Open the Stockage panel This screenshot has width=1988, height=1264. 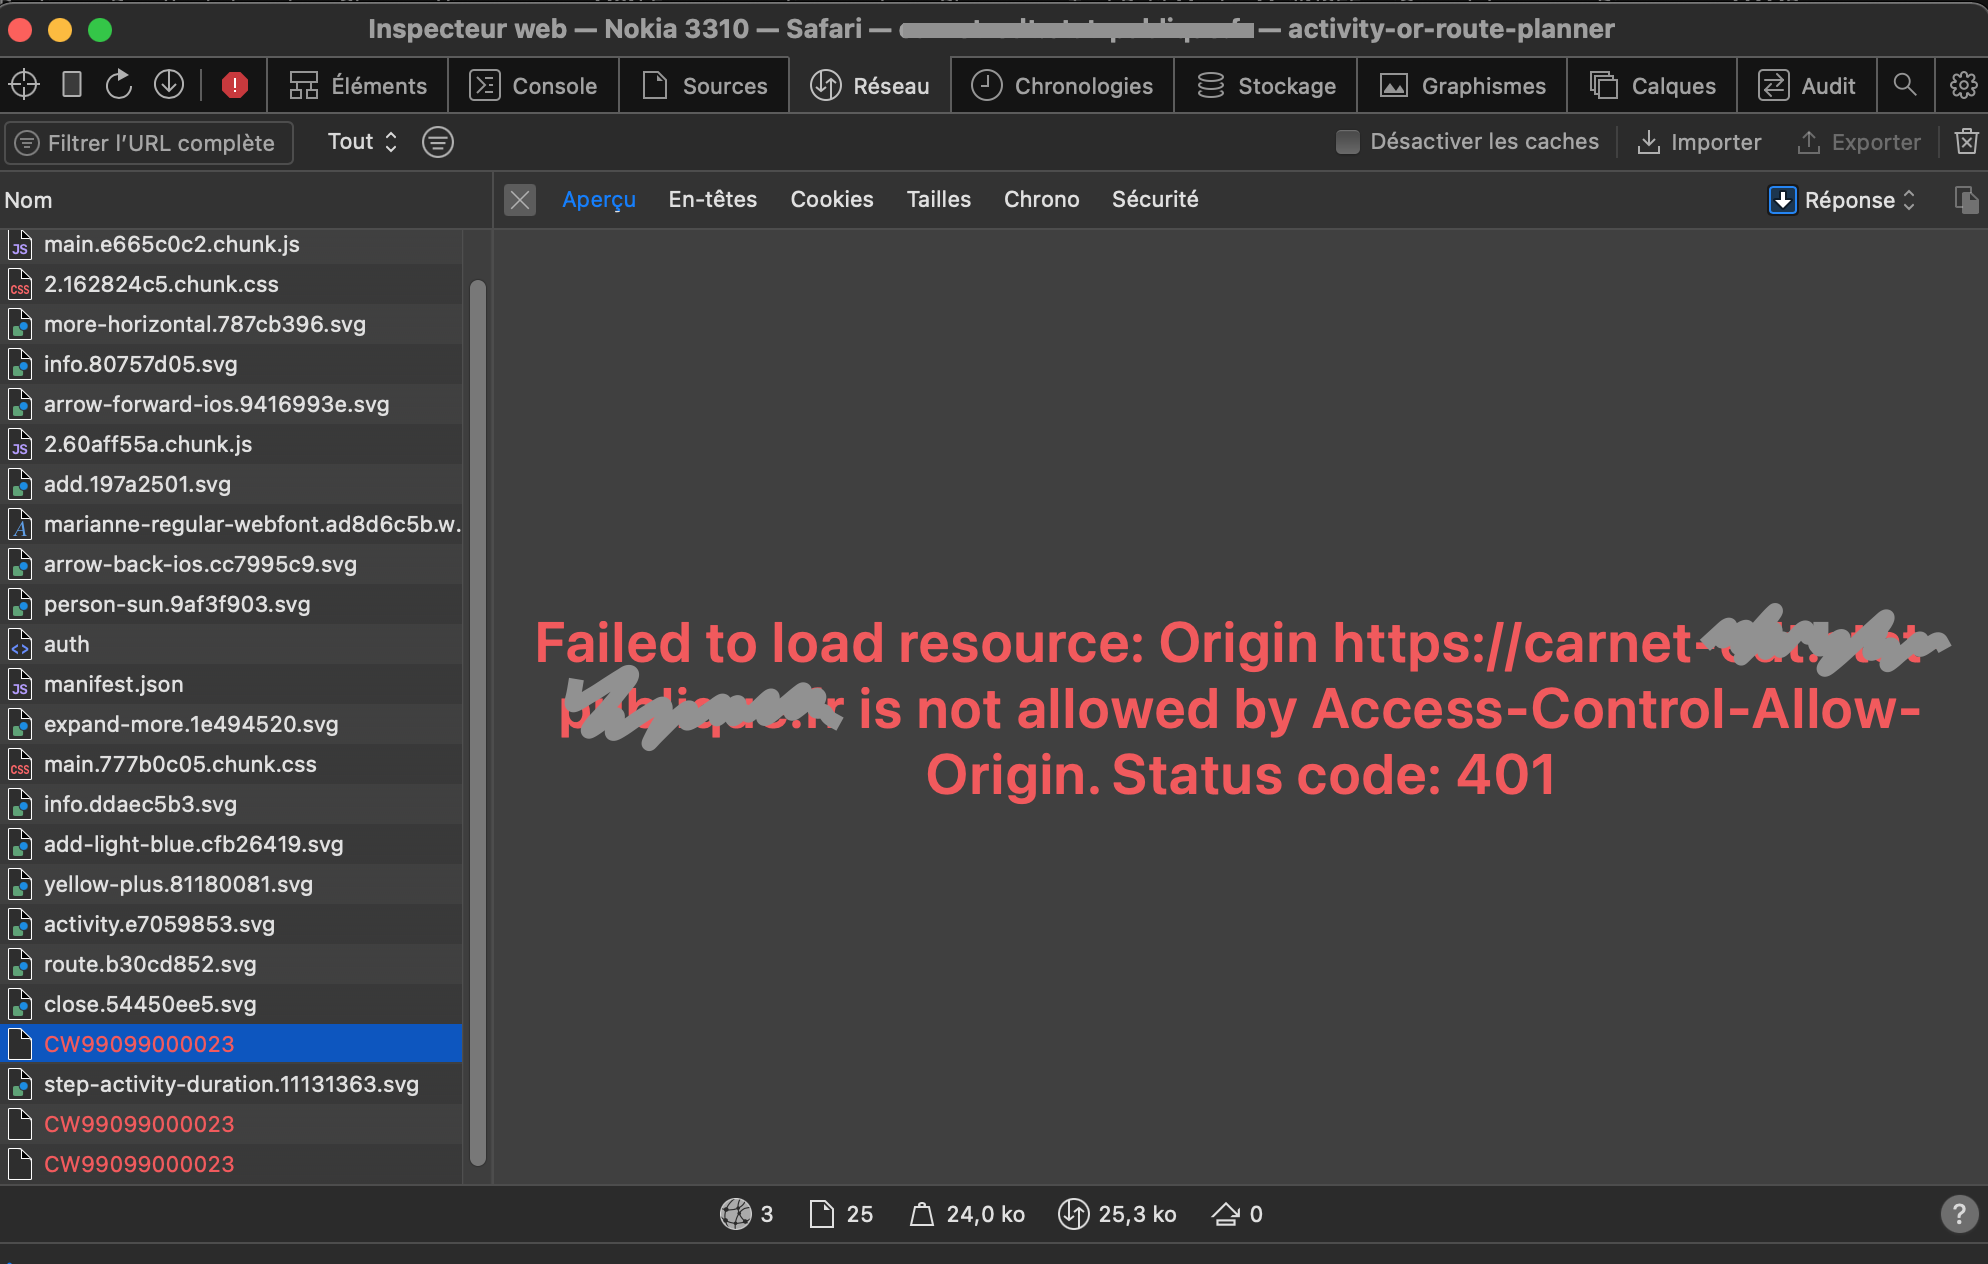pos(1265,85)
